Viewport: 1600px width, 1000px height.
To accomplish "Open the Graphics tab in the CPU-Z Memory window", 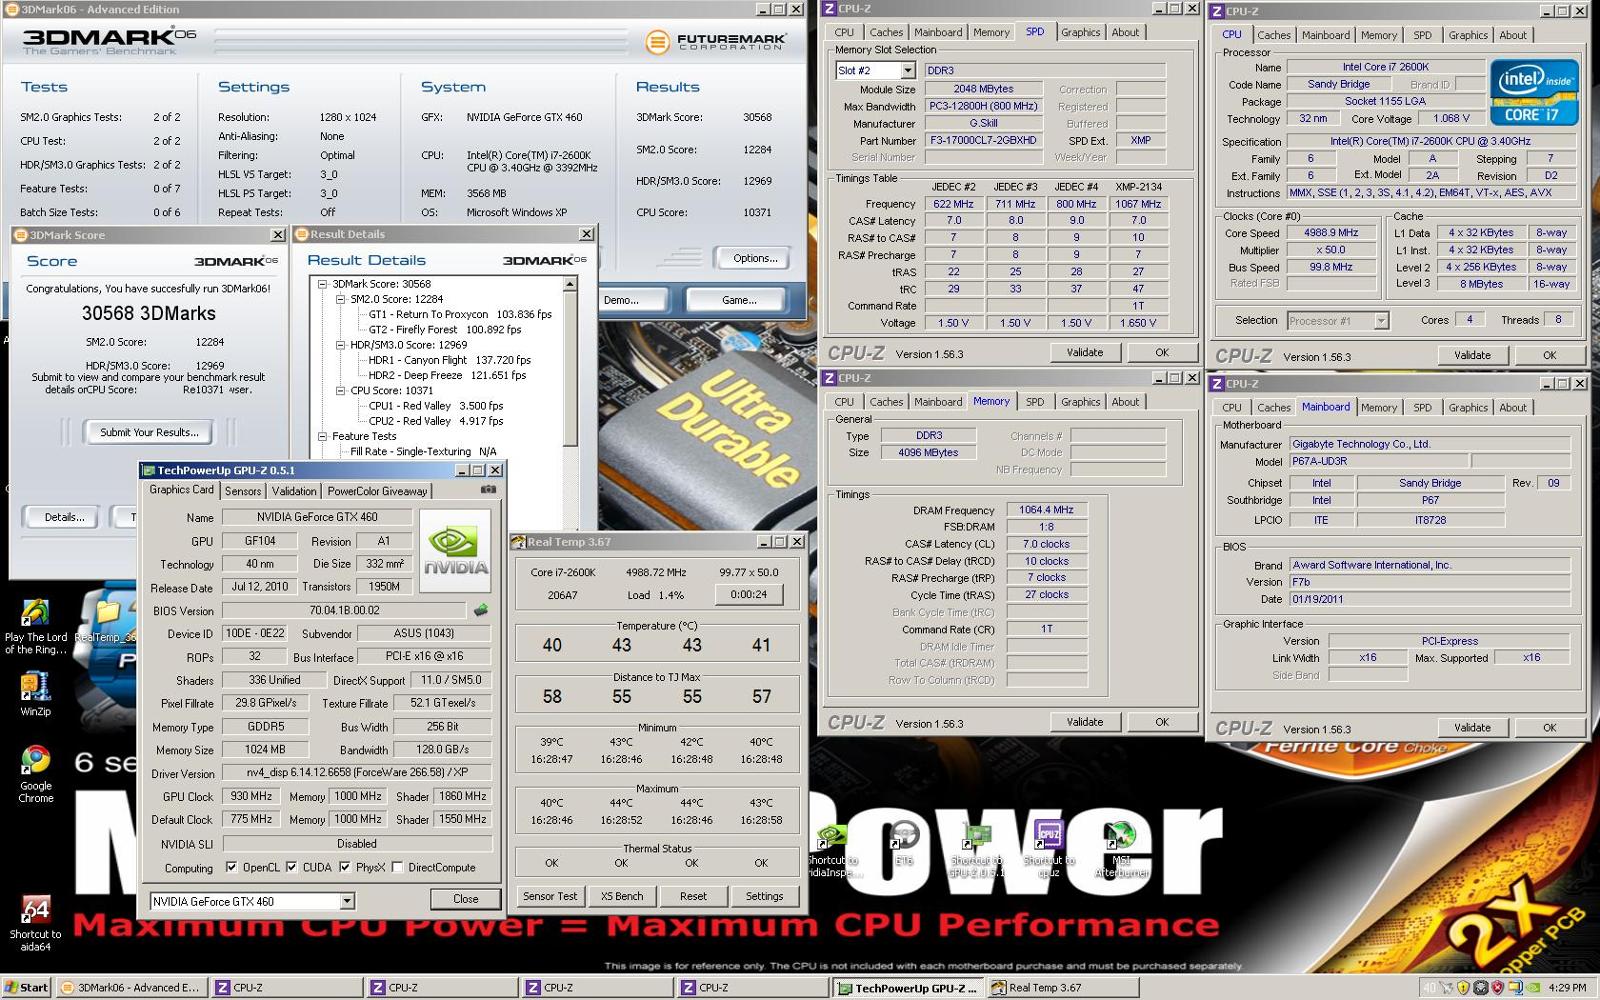I will pyautogui.click(x=1081, y=402).
